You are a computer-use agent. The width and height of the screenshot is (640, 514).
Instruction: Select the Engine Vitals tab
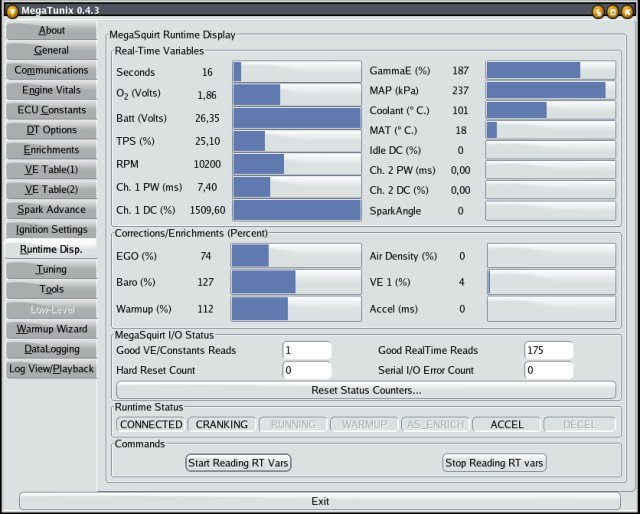[51, 90]
